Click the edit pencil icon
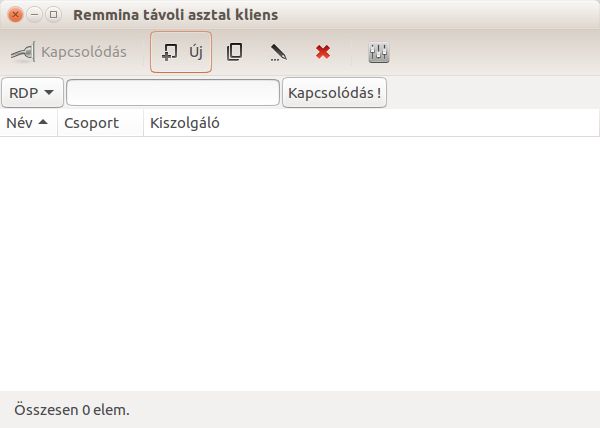Image resolution: width=600 pixels, height=428 pixels. (278, 52)
